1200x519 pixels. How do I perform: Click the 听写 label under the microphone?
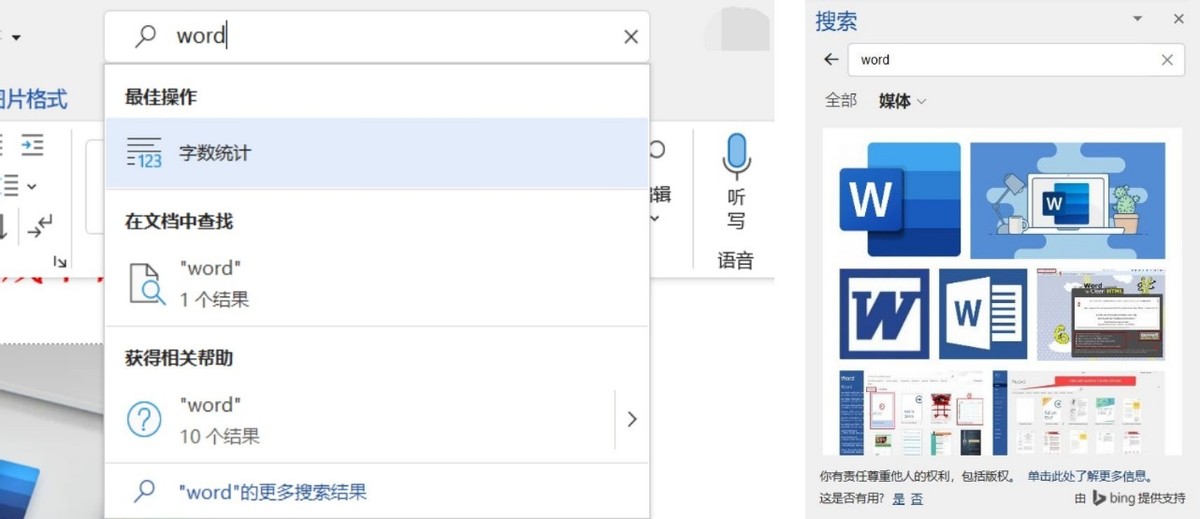tap(737, 209)
